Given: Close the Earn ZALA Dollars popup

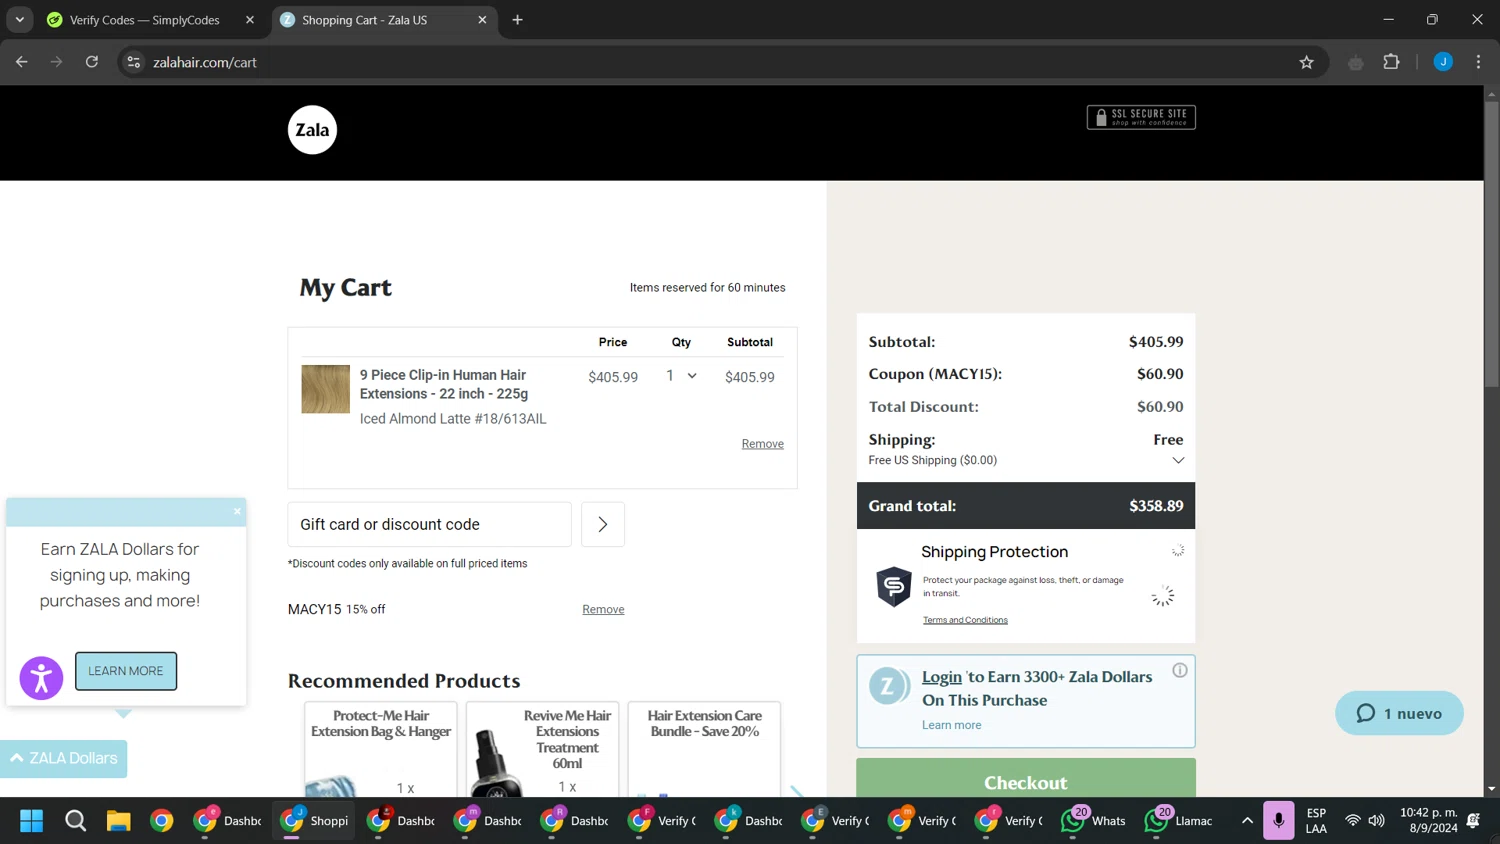Looking at the screenshot, I should (237, 511).
